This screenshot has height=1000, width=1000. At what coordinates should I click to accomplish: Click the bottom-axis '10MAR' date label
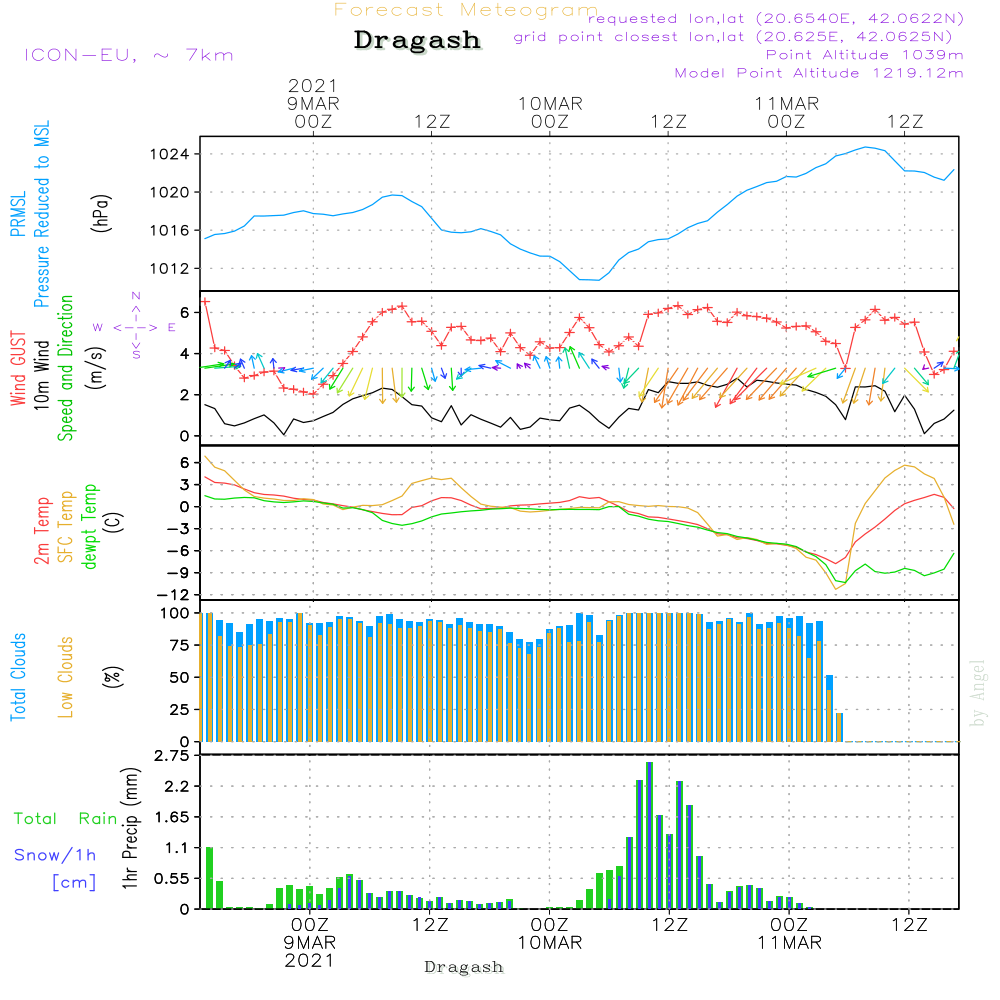(x=549, y=943)
